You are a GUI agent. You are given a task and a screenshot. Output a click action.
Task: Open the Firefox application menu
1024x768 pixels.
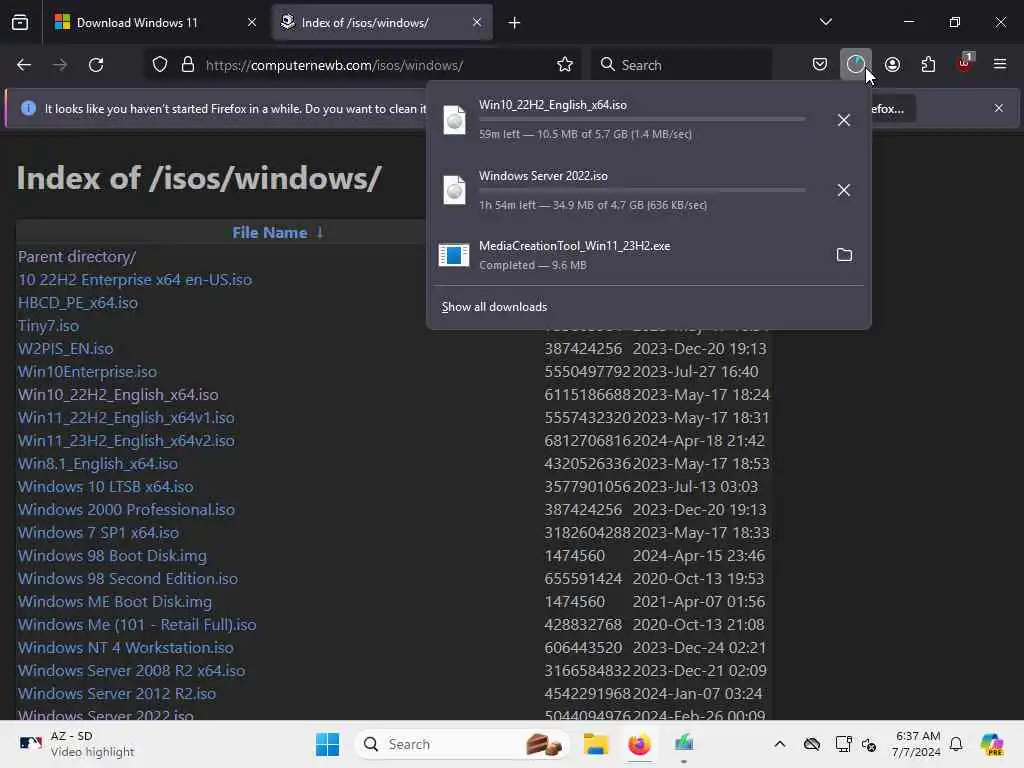coord(1000,65)
